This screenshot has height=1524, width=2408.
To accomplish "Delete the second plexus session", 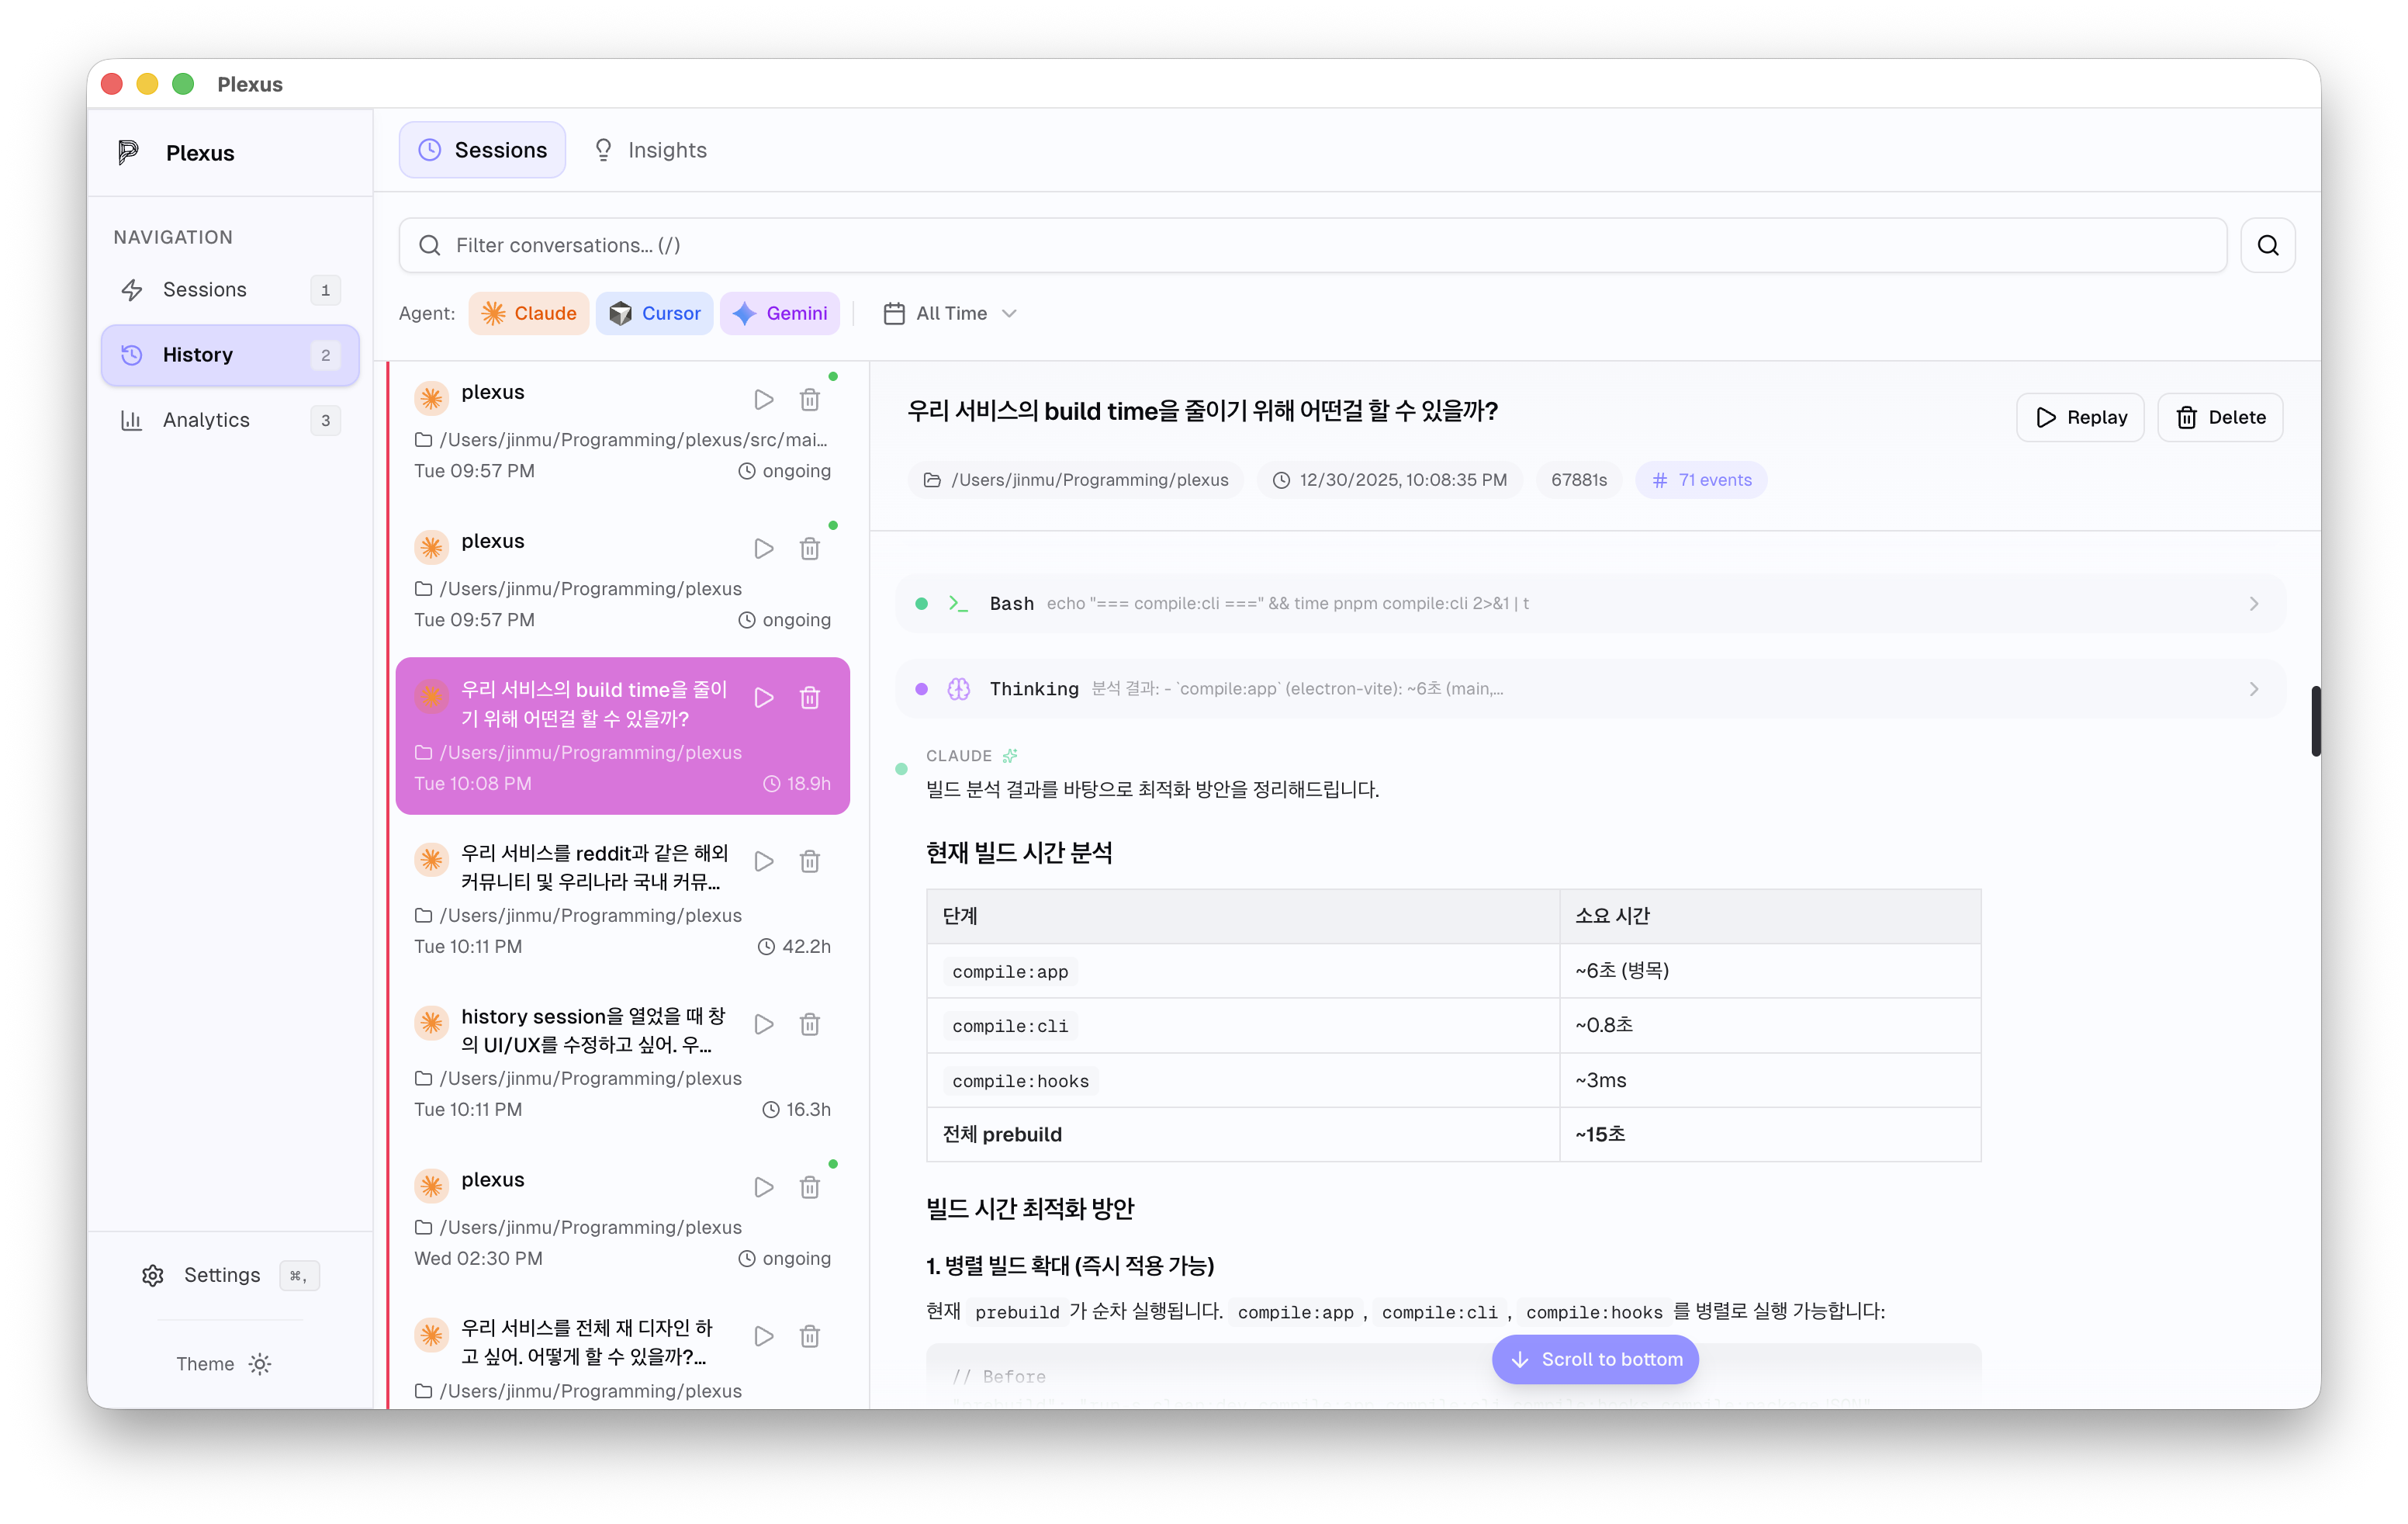I will coord(810,548).
